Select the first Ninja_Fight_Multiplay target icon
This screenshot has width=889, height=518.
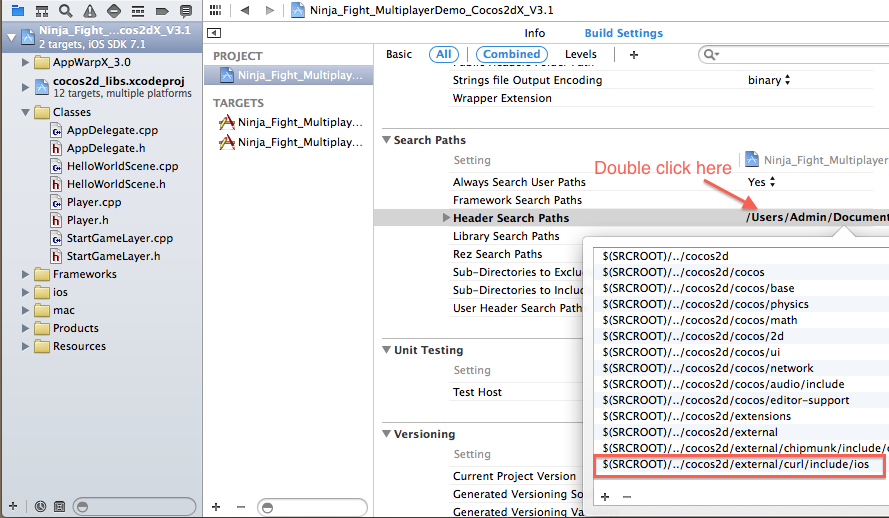(x=227, y=122)
